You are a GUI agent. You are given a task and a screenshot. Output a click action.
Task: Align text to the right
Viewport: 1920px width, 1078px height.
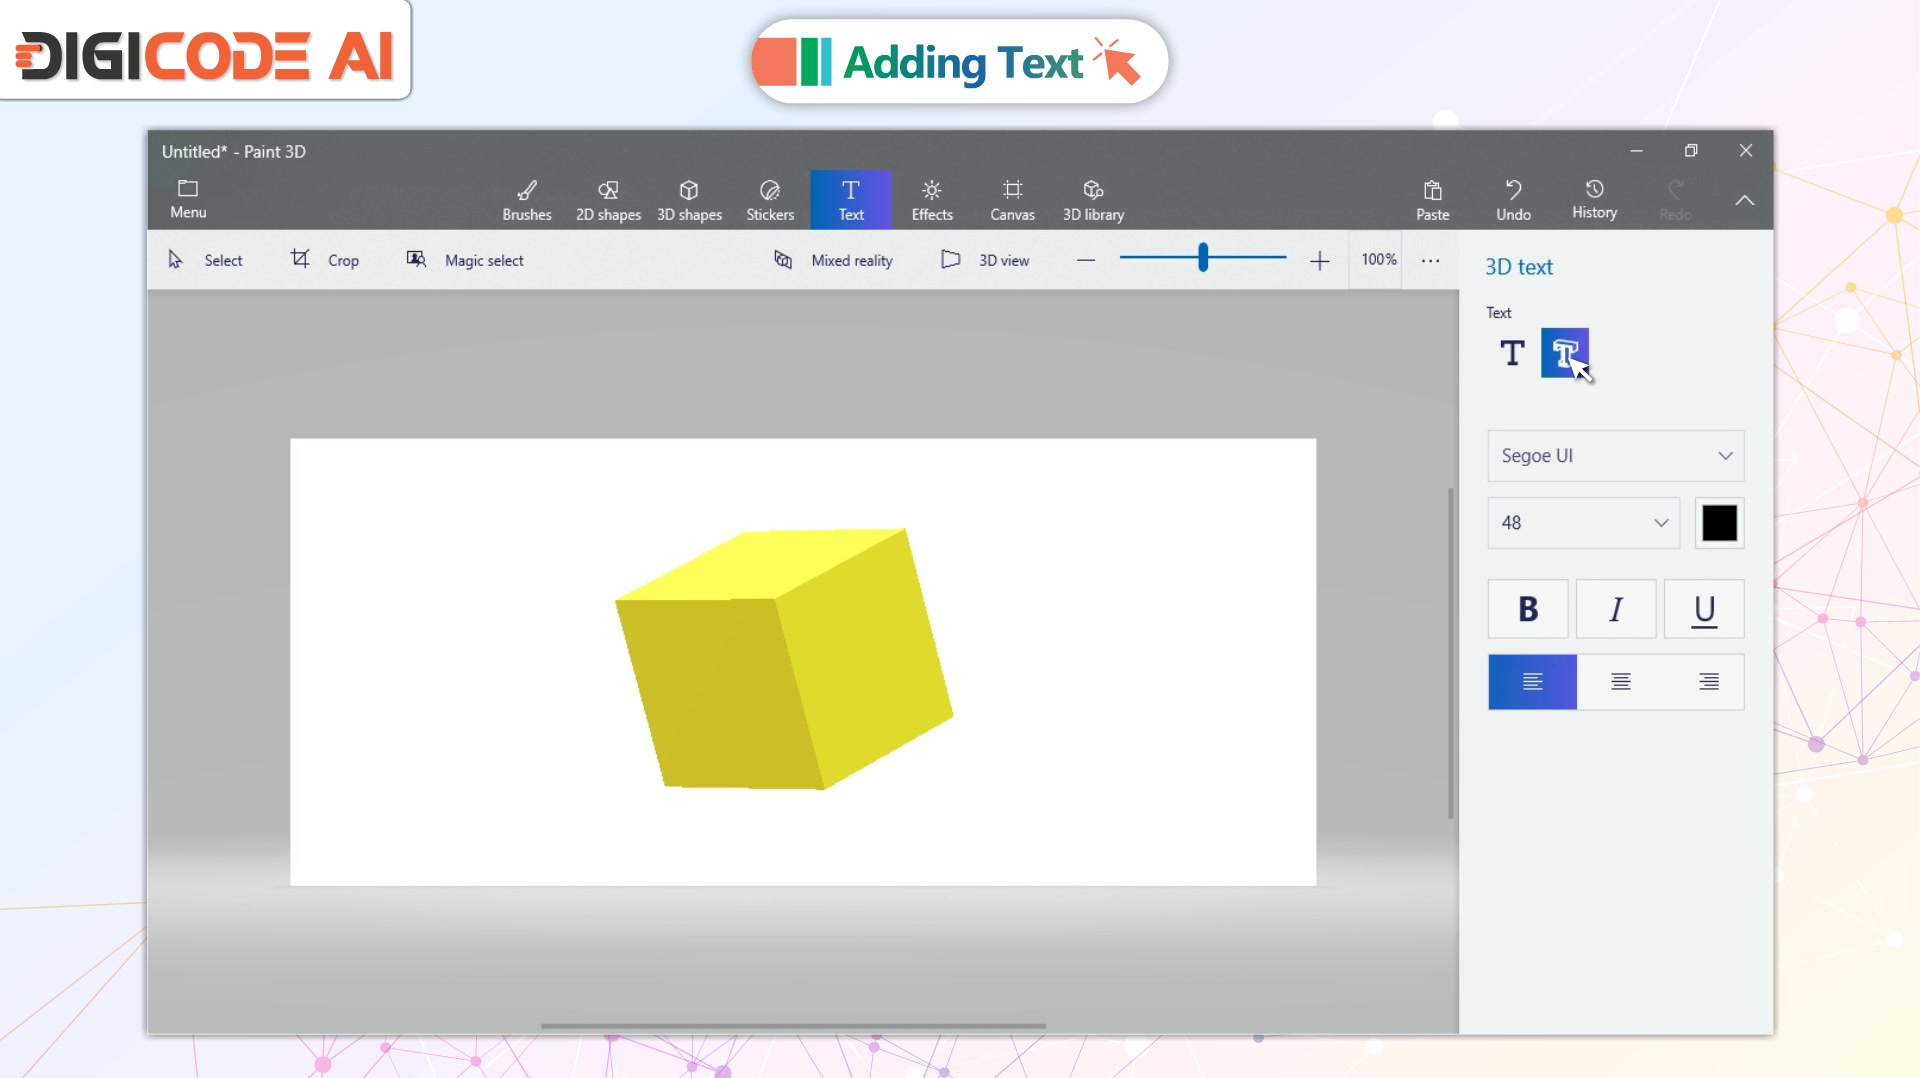tap(1709, 682)
